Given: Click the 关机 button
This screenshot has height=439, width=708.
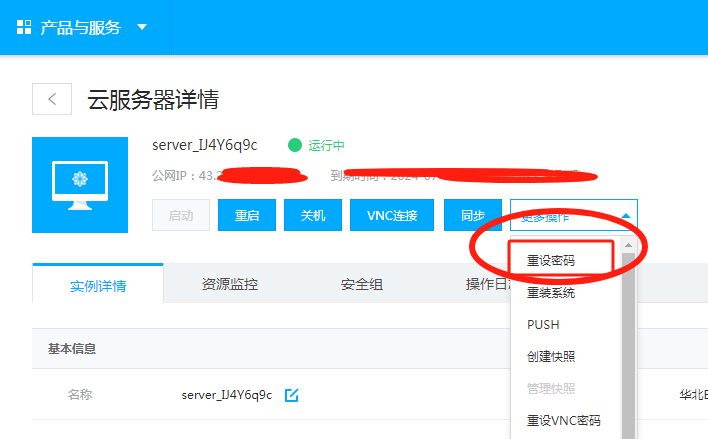Looking at the screenshot, I should [312, 215].
